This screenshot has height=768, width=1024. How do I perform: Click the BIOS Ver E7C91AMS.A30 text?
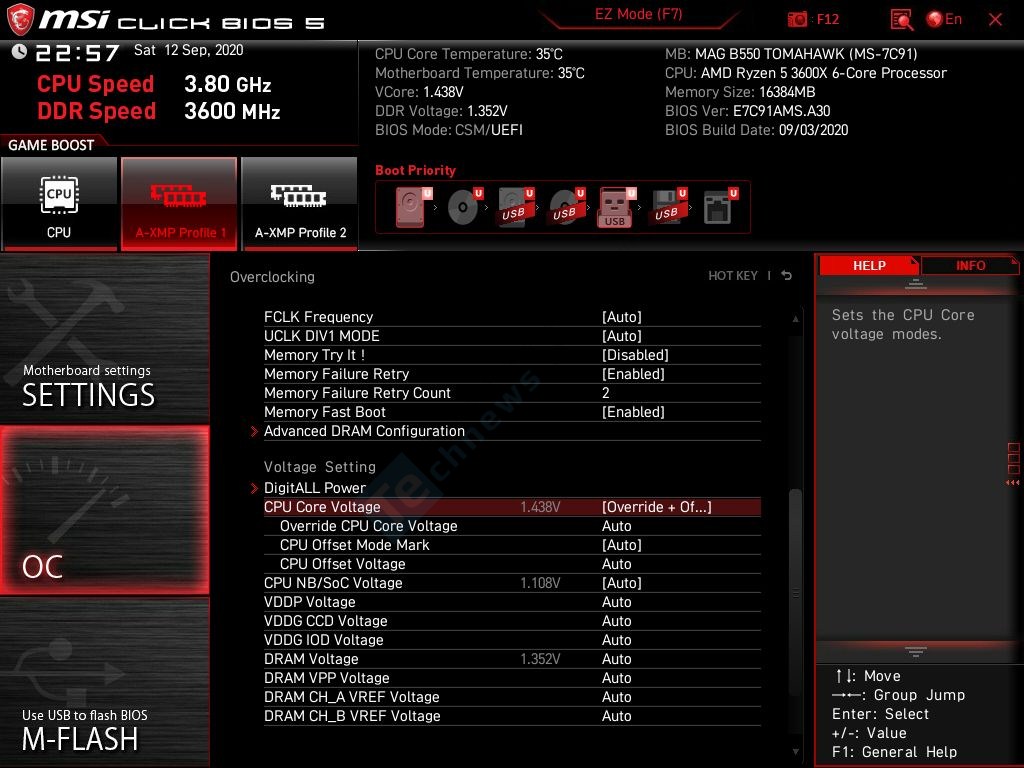click(748, 111)
